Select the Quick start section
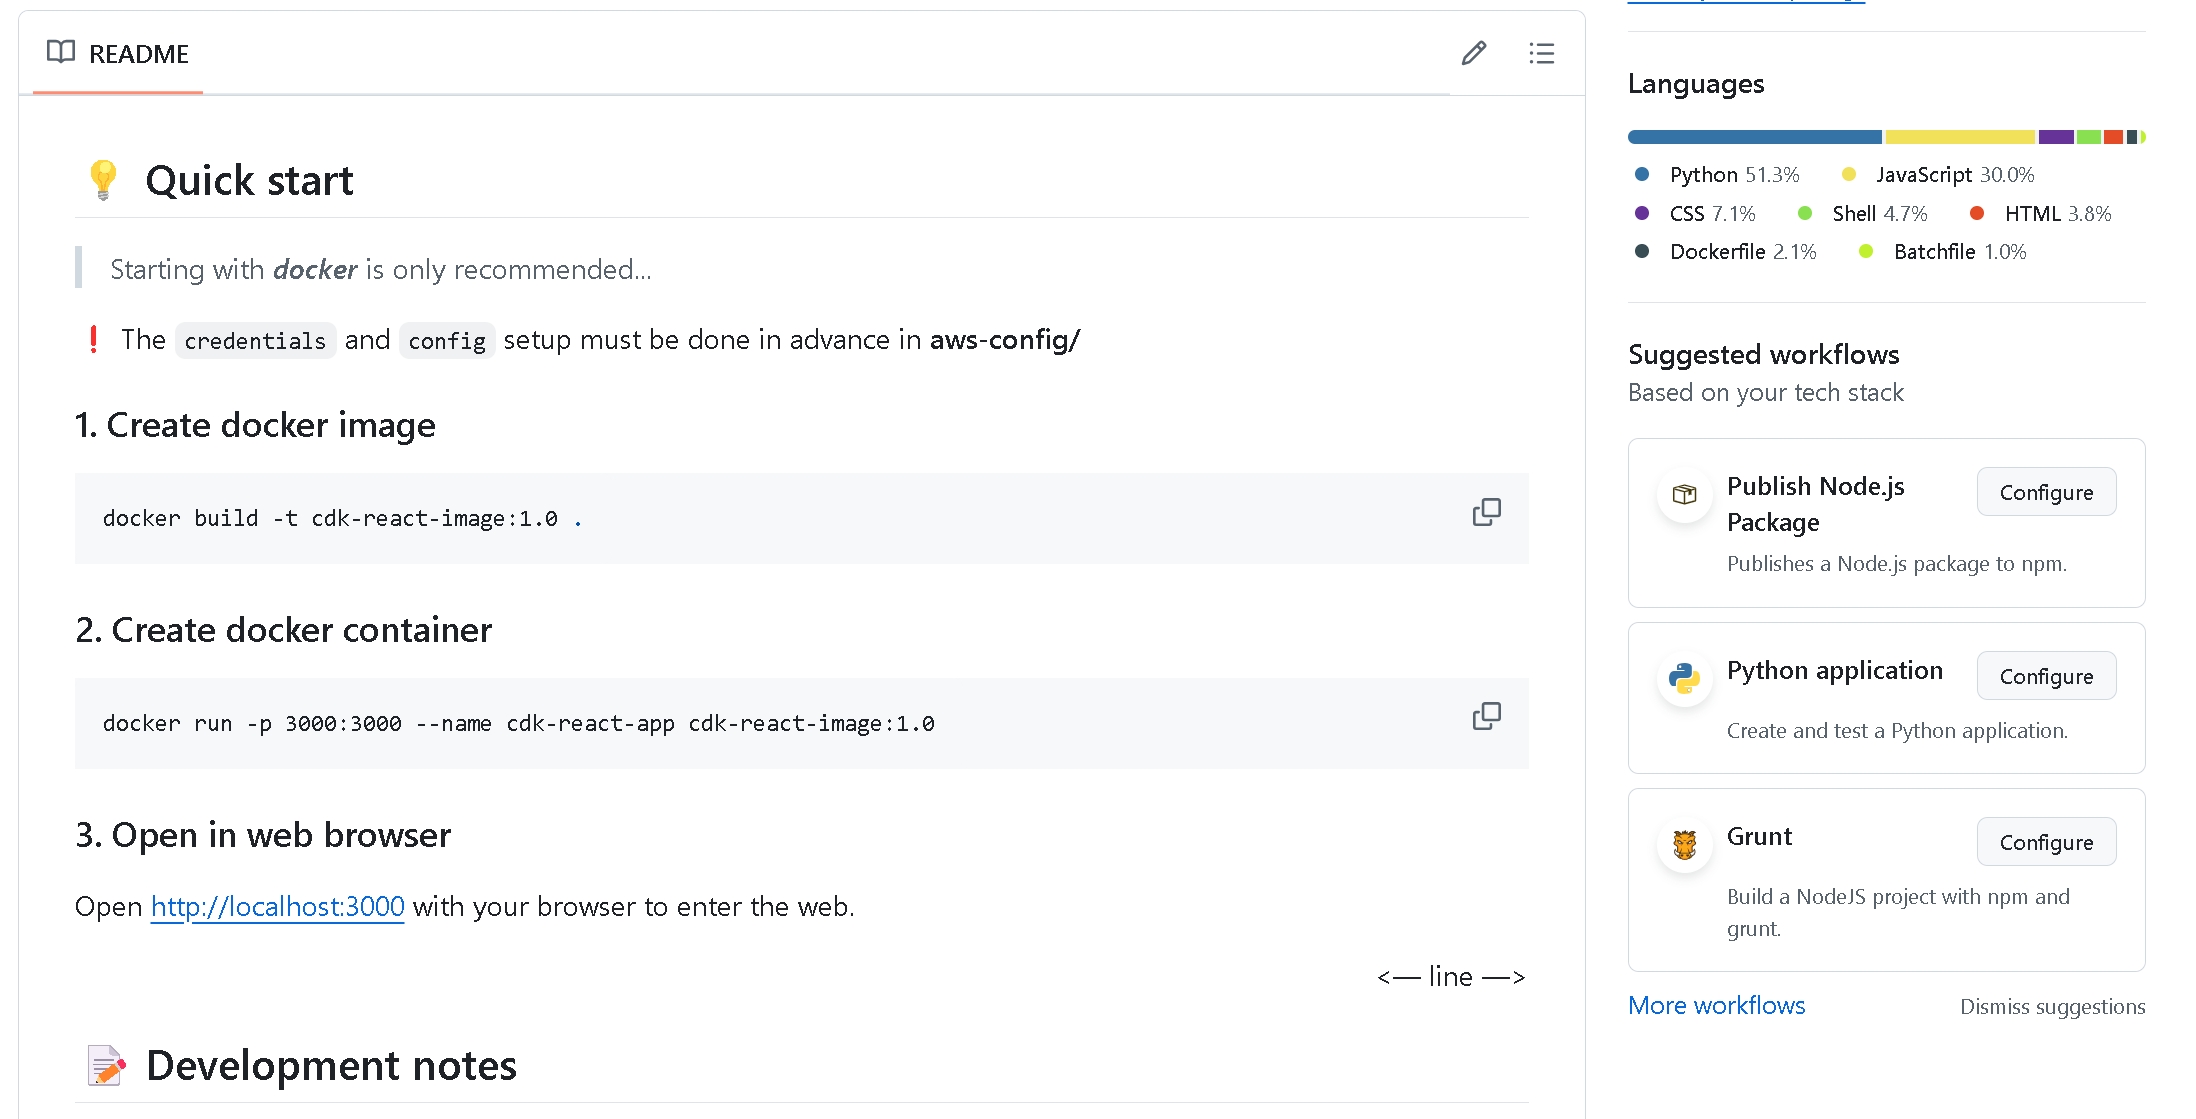The width and height of the screenshot is (2196, 1119). (x=250, y=180)
